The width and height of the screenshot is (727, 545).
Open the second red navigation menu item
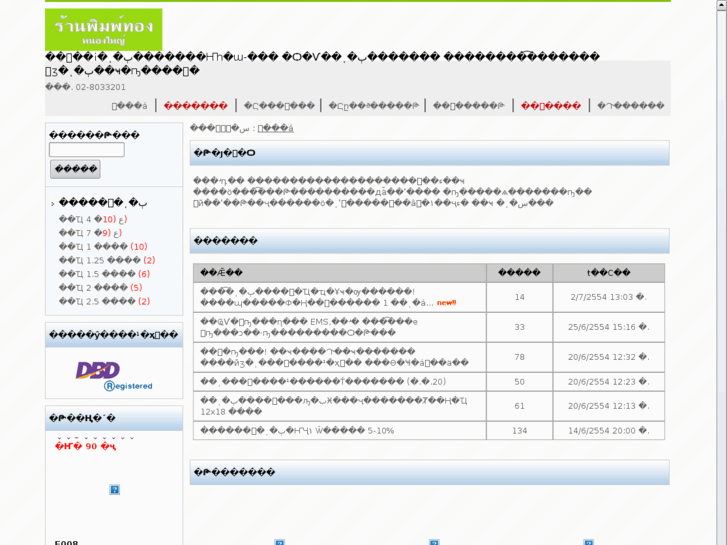tap(551, 106)
